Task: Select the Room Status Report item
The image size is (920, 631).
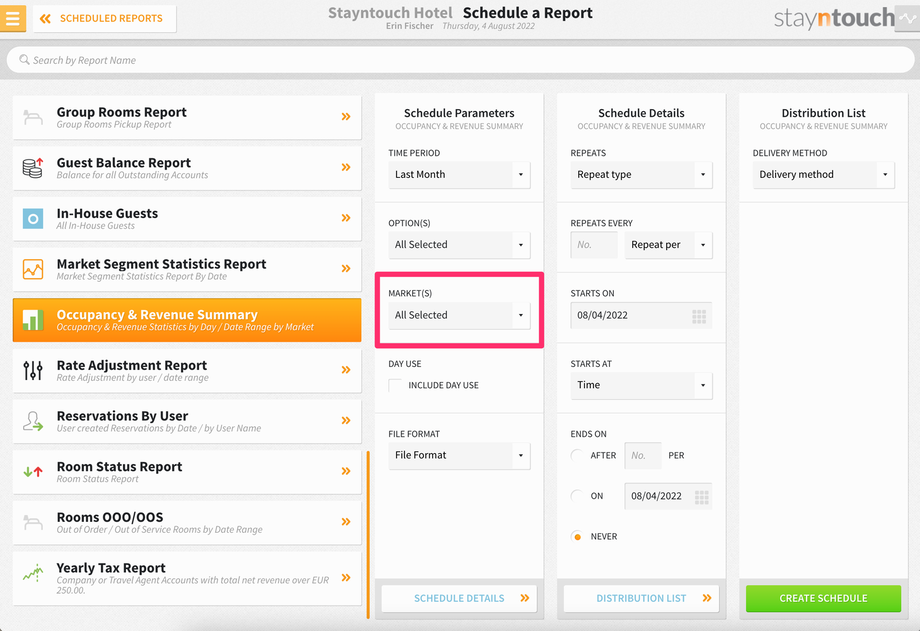Action: [x=187, y=471]
